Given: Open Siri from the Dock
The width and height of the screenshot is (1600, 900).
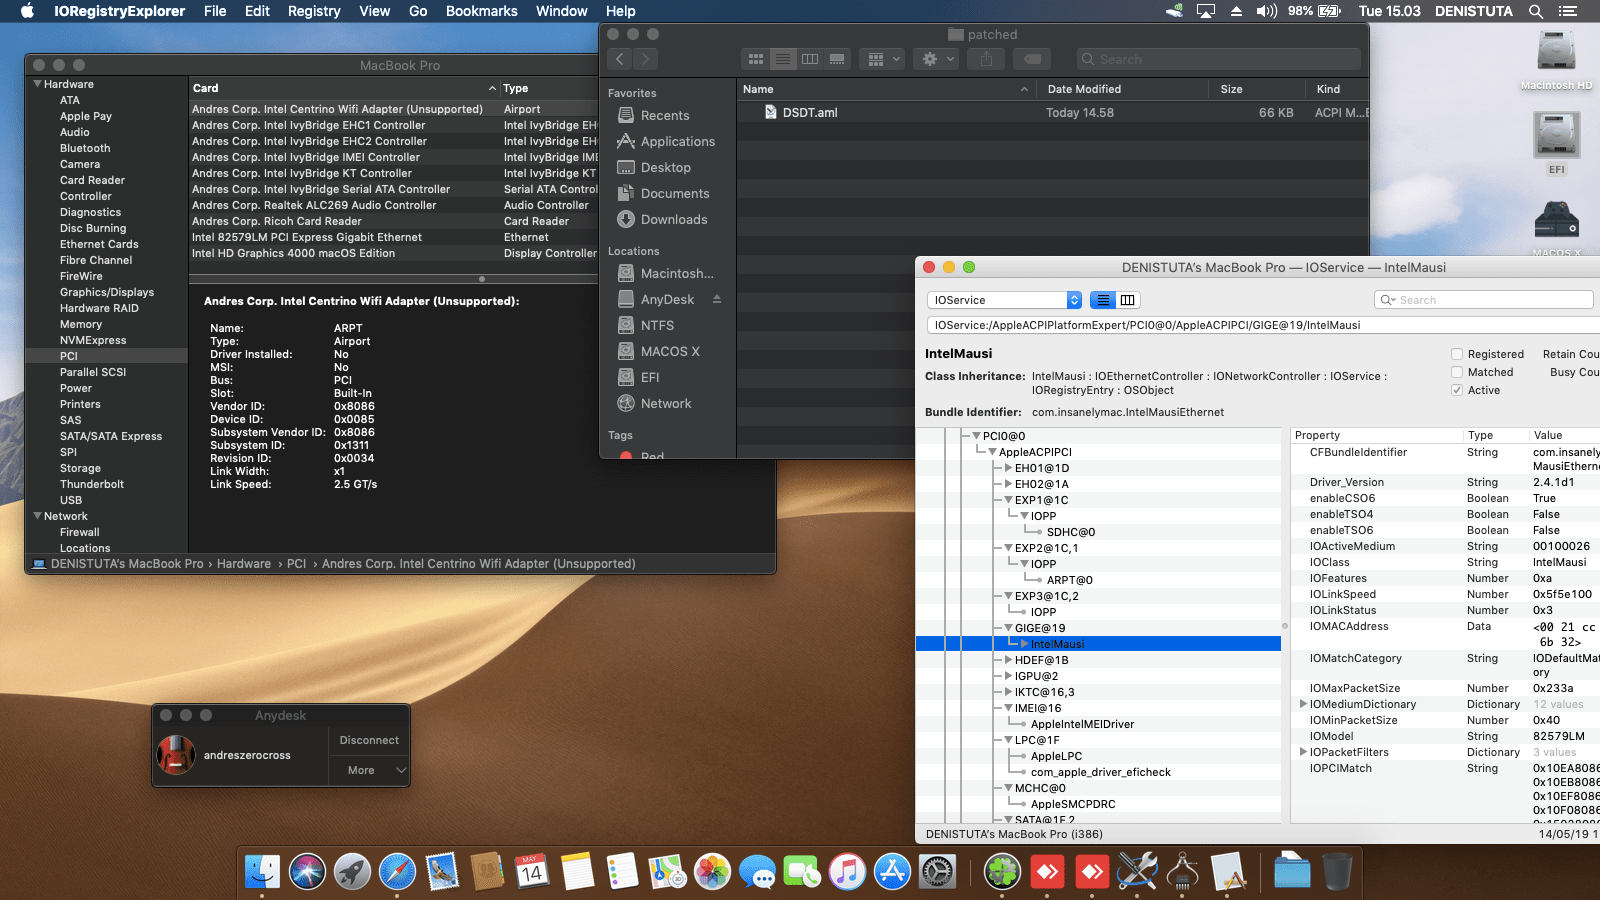Looking at the screenshot, I should (x=307, y=872).
